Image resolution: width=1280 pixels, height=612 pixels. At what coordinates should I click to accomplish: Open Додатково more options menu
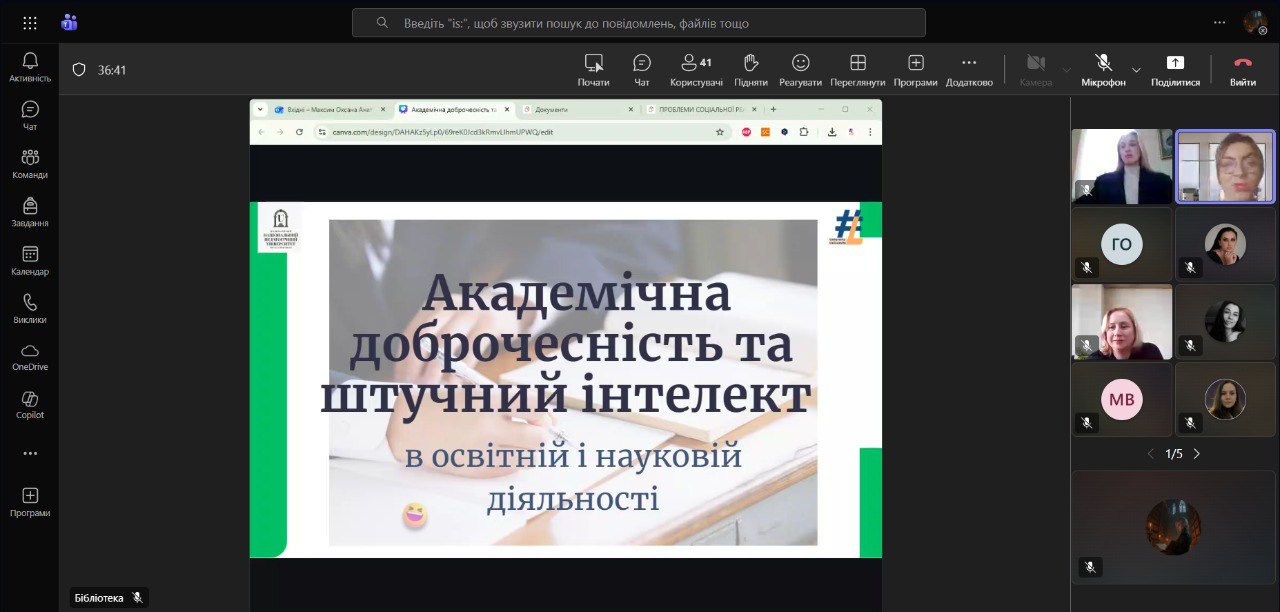[968, 69]
